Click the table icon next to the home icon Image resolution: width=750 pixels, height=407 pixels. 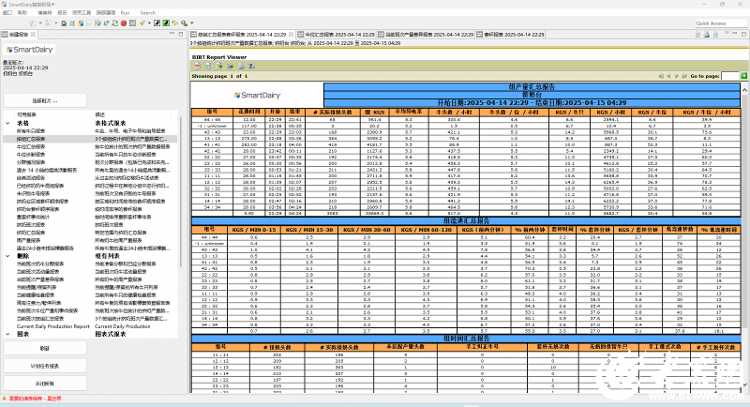pyautogui.click(x=72, y=23)
